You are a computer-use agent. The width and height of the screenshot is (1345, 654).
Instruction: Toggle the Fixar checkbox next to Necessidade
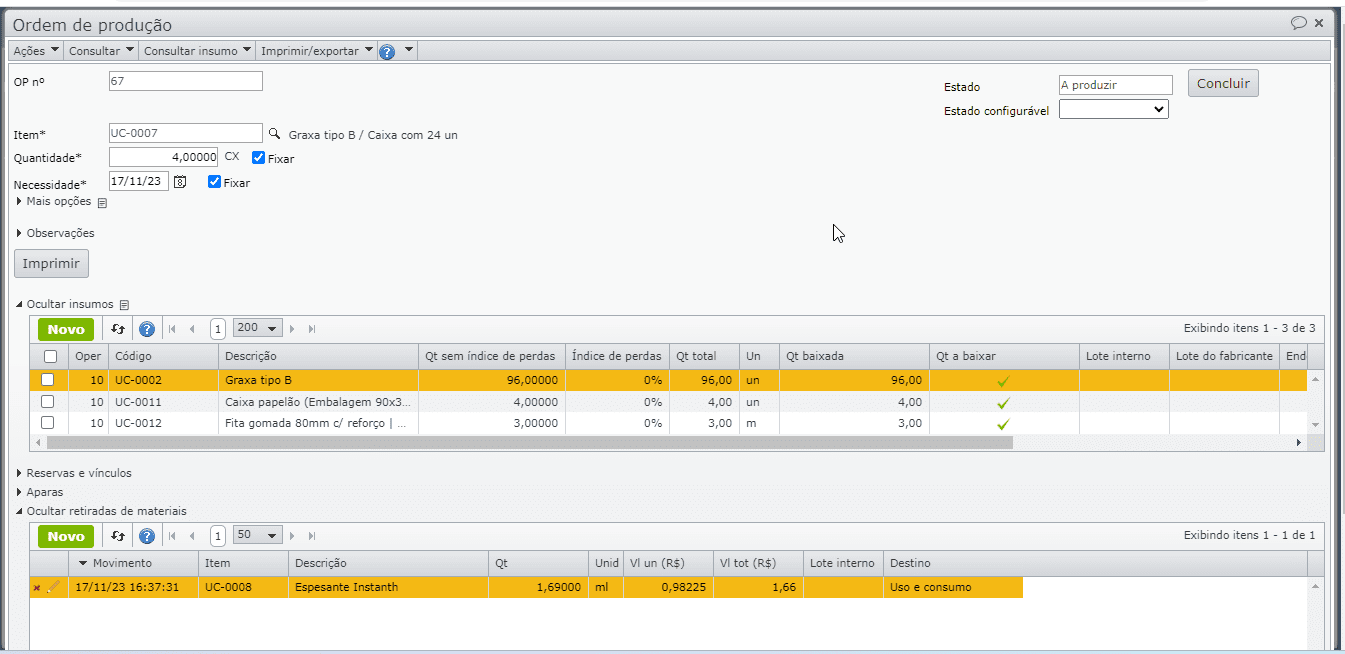214,182
